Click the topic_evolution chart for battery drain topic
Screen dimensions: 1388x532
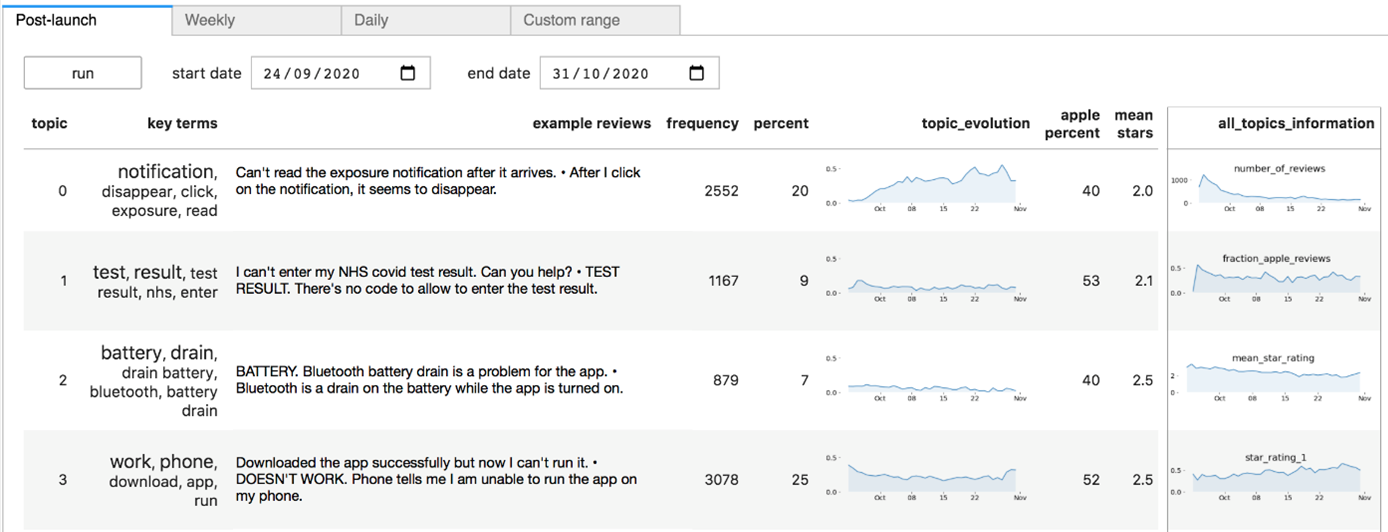pyautogui.click(x=932, y=384)
